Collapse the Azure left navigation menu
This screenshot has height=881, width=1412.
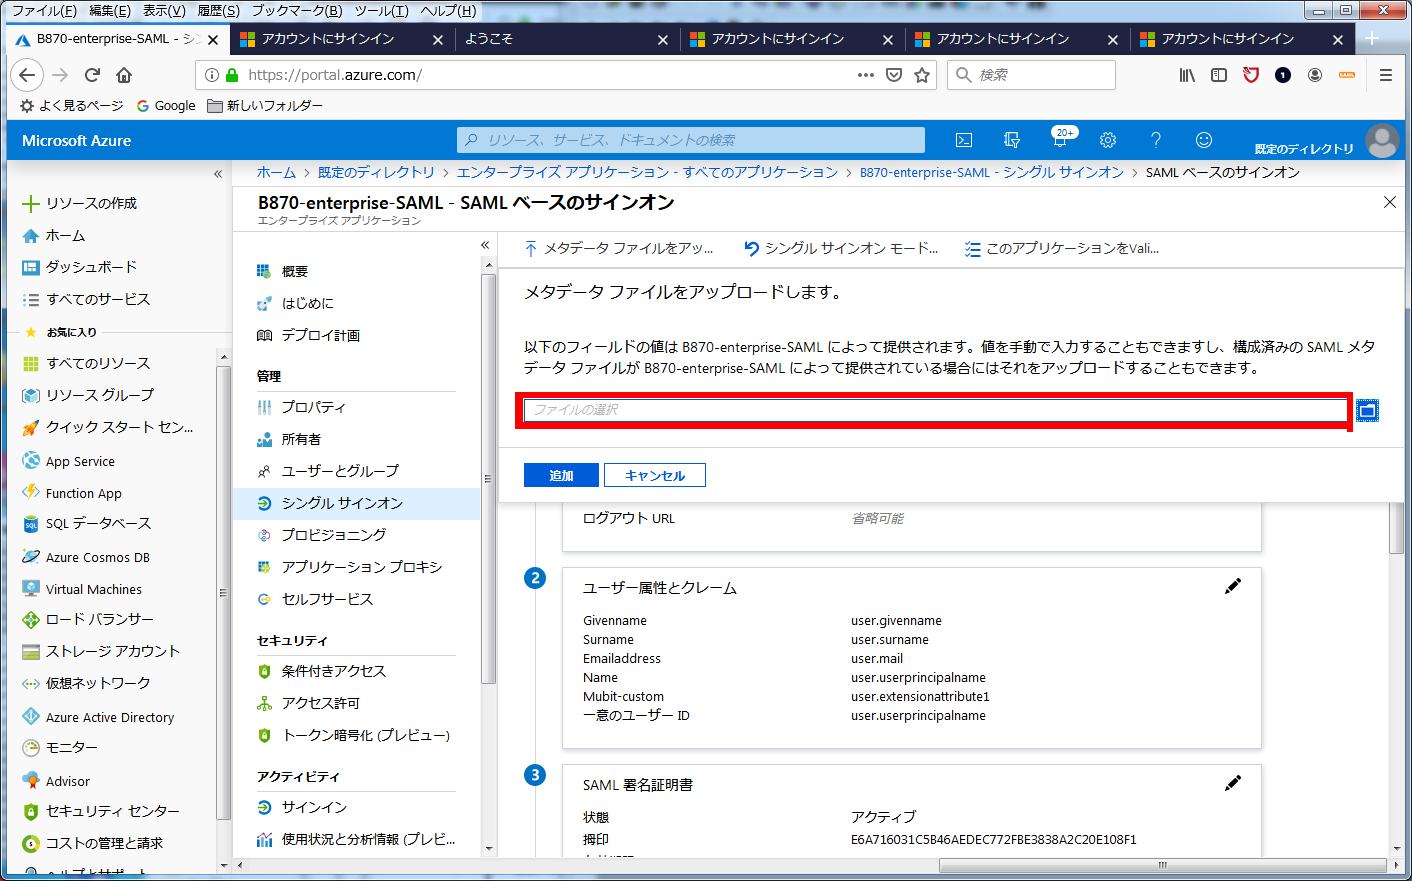click(218, 174)
